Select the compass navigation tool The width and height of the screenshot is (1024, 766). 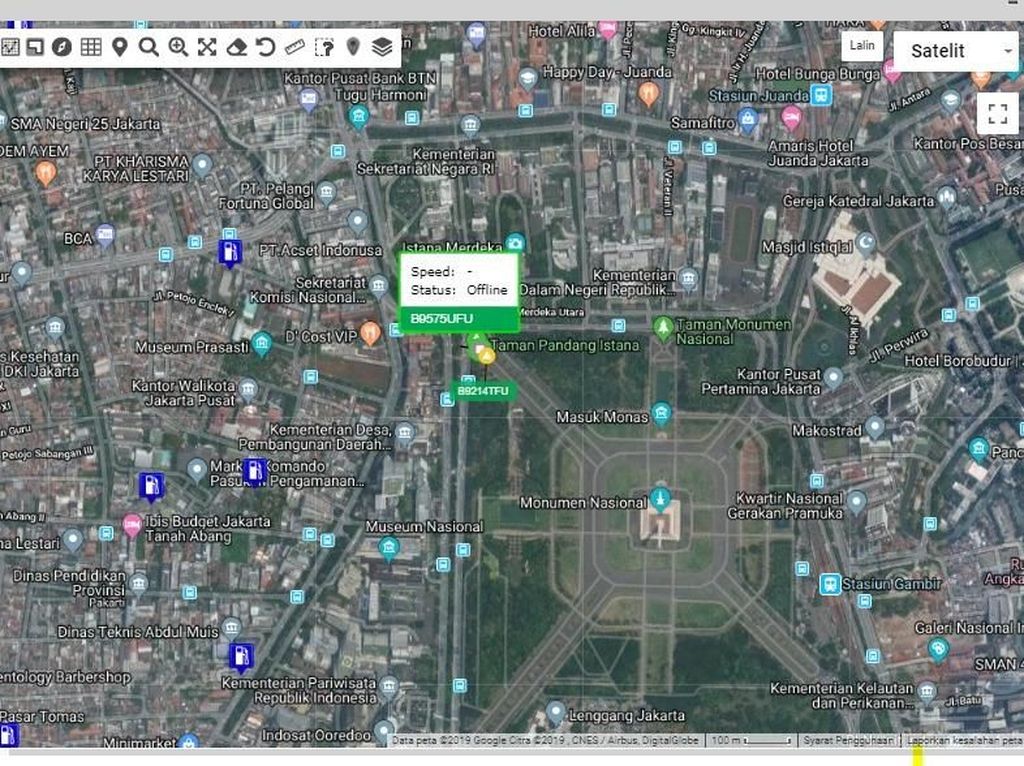[x=61, y=46]
